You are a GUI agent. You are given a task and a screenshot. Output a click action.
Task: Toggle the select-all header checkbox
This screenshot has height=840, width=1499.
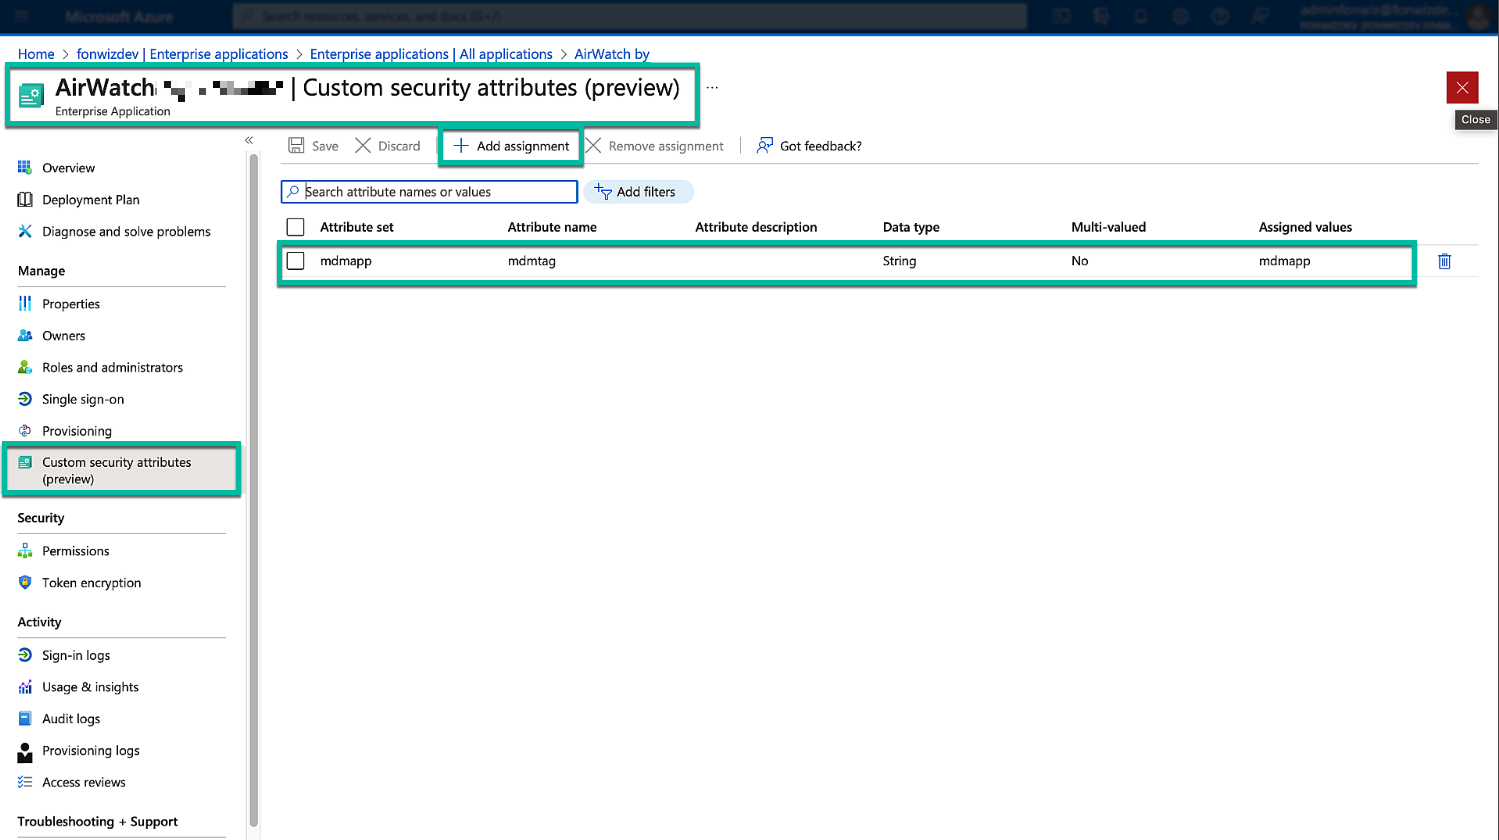click(295, 227)
